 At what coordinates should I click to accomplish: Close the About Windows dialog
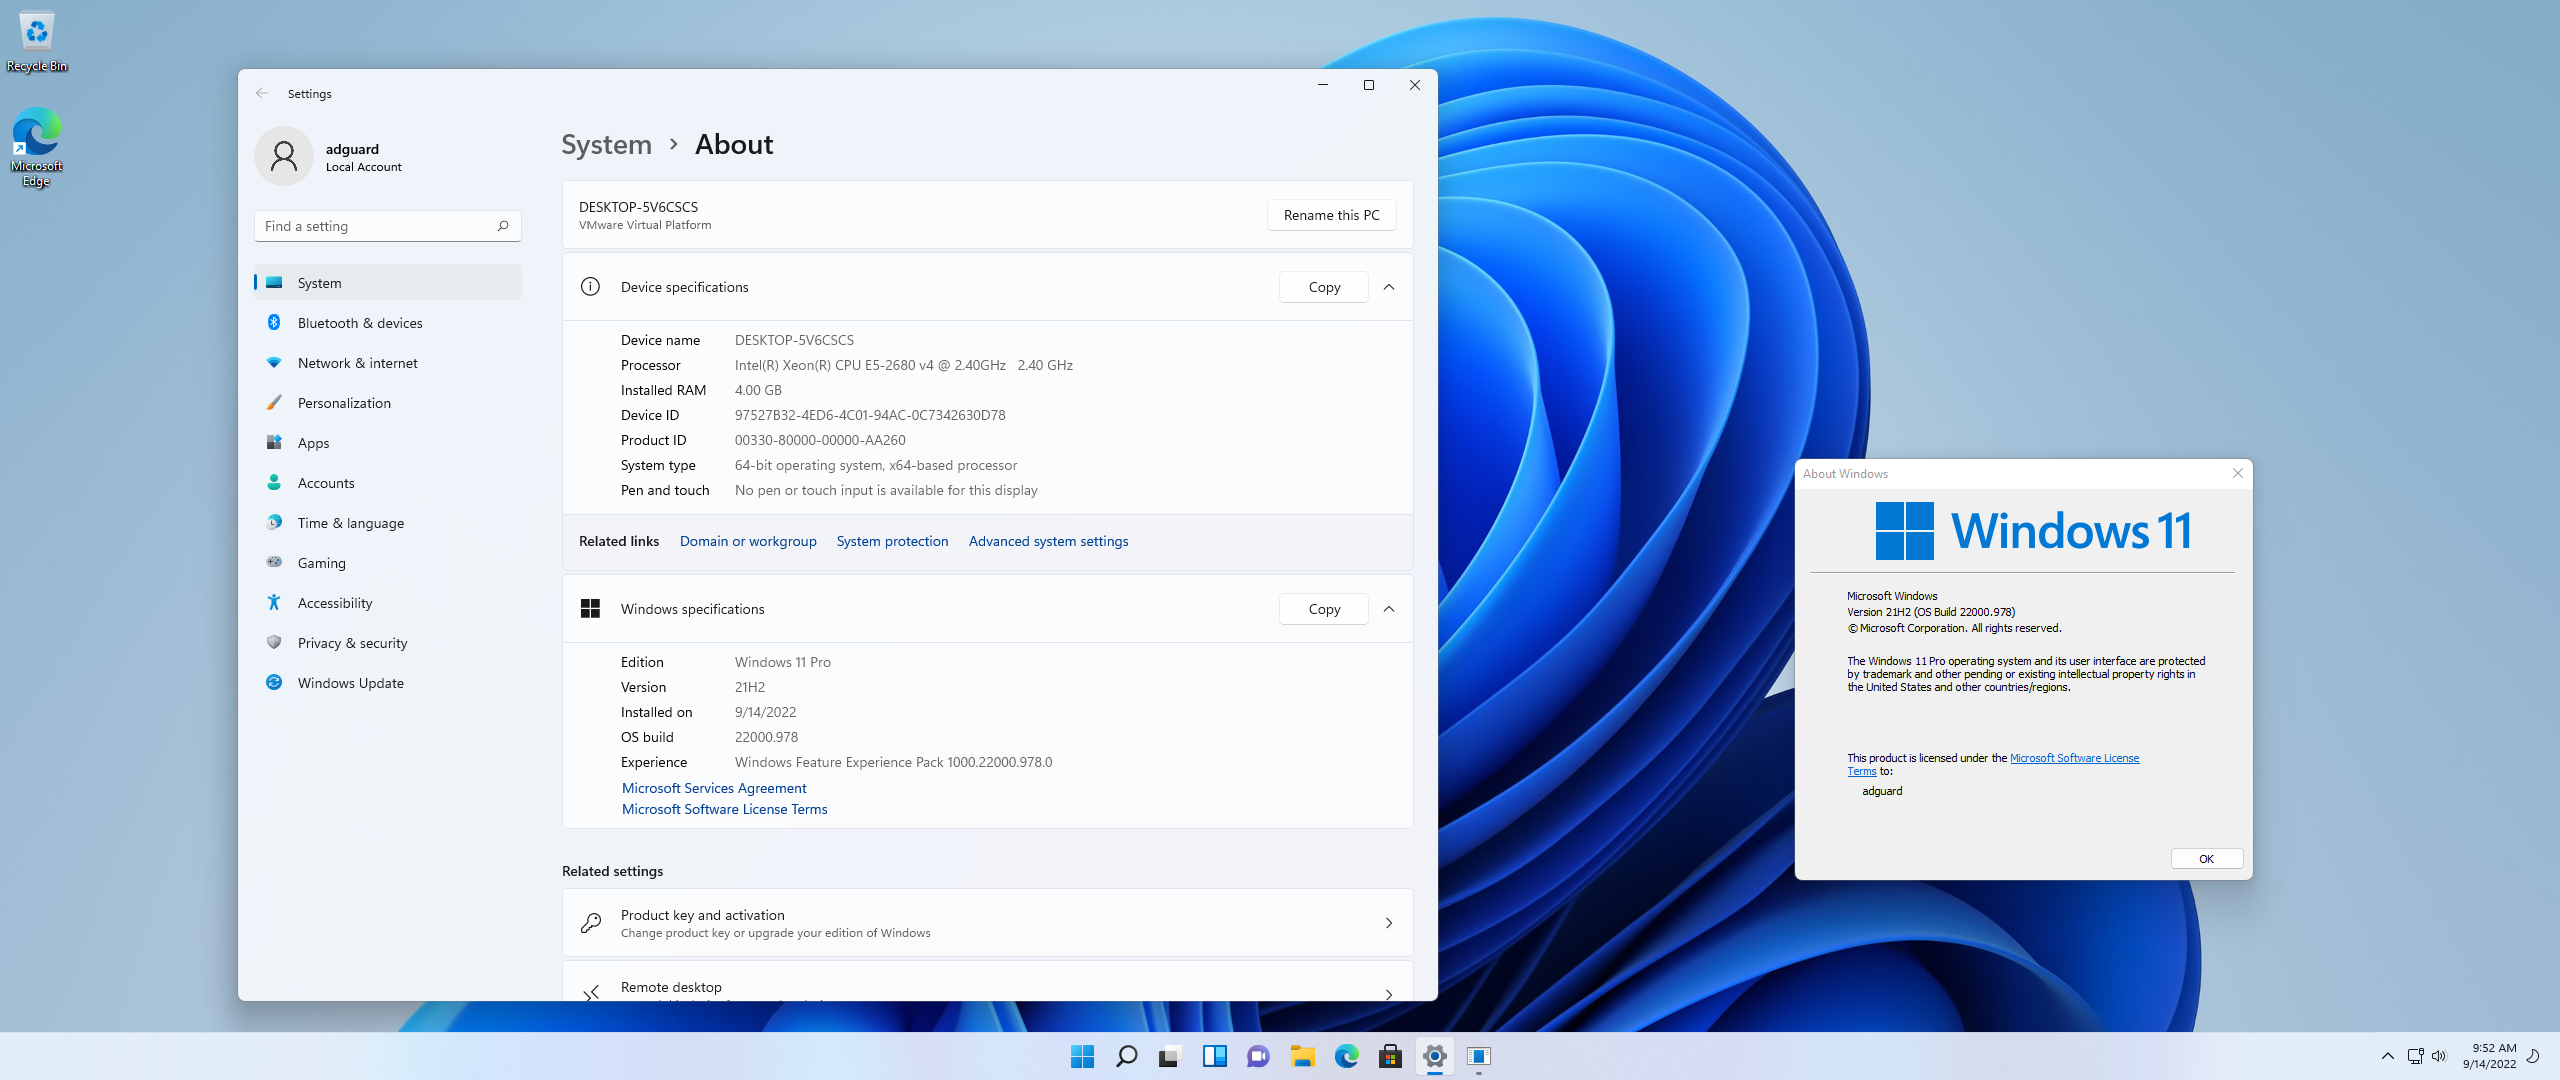2238,473
